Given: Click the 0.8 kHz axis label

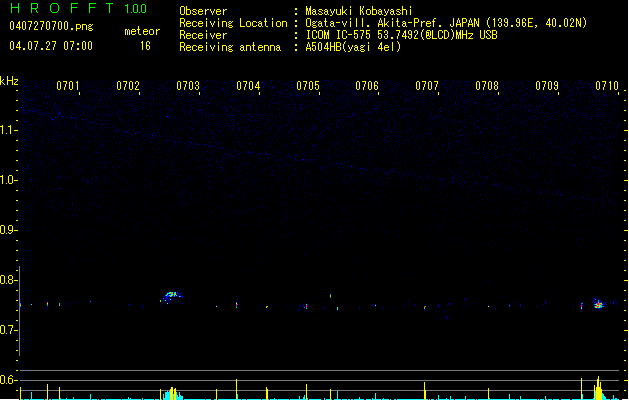Looking at the screenshot, I should click(8, 280).
